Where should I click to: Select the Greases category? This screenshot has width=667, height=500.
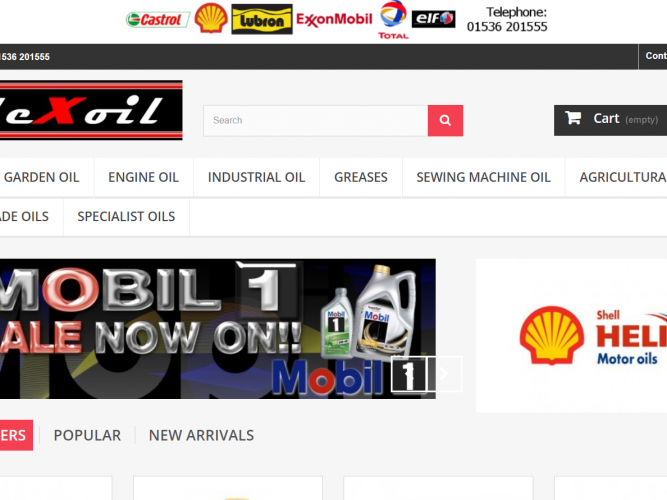click(360, 177)
